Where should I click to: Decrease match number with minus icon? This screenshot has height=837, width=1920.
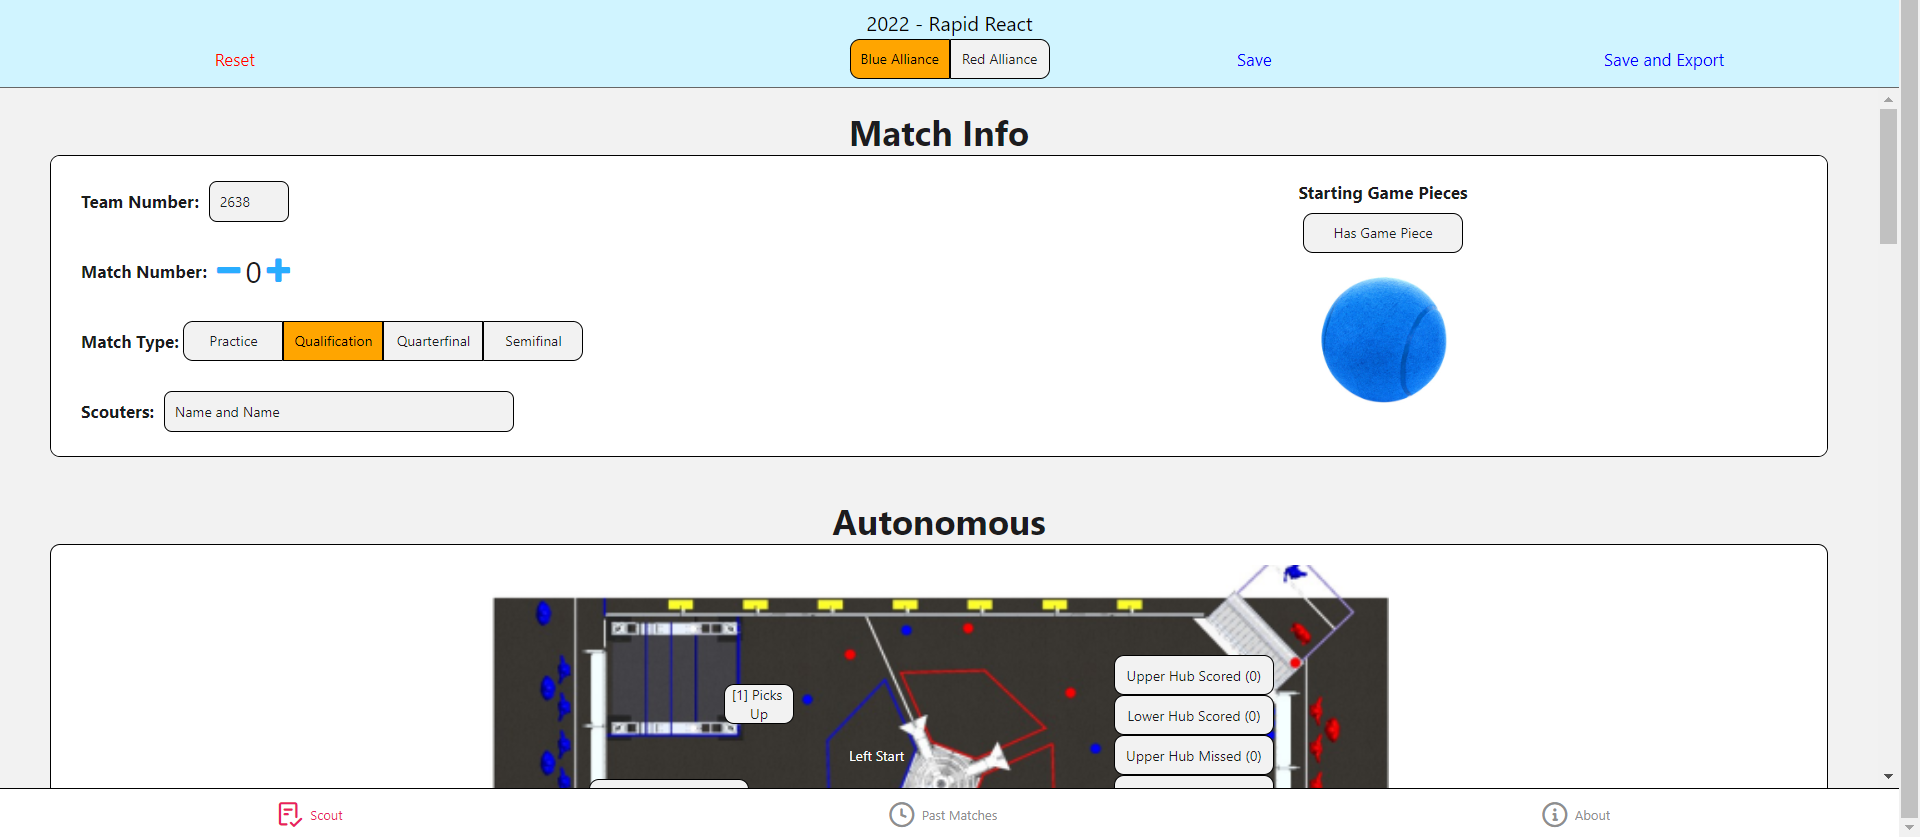(228, 271)
